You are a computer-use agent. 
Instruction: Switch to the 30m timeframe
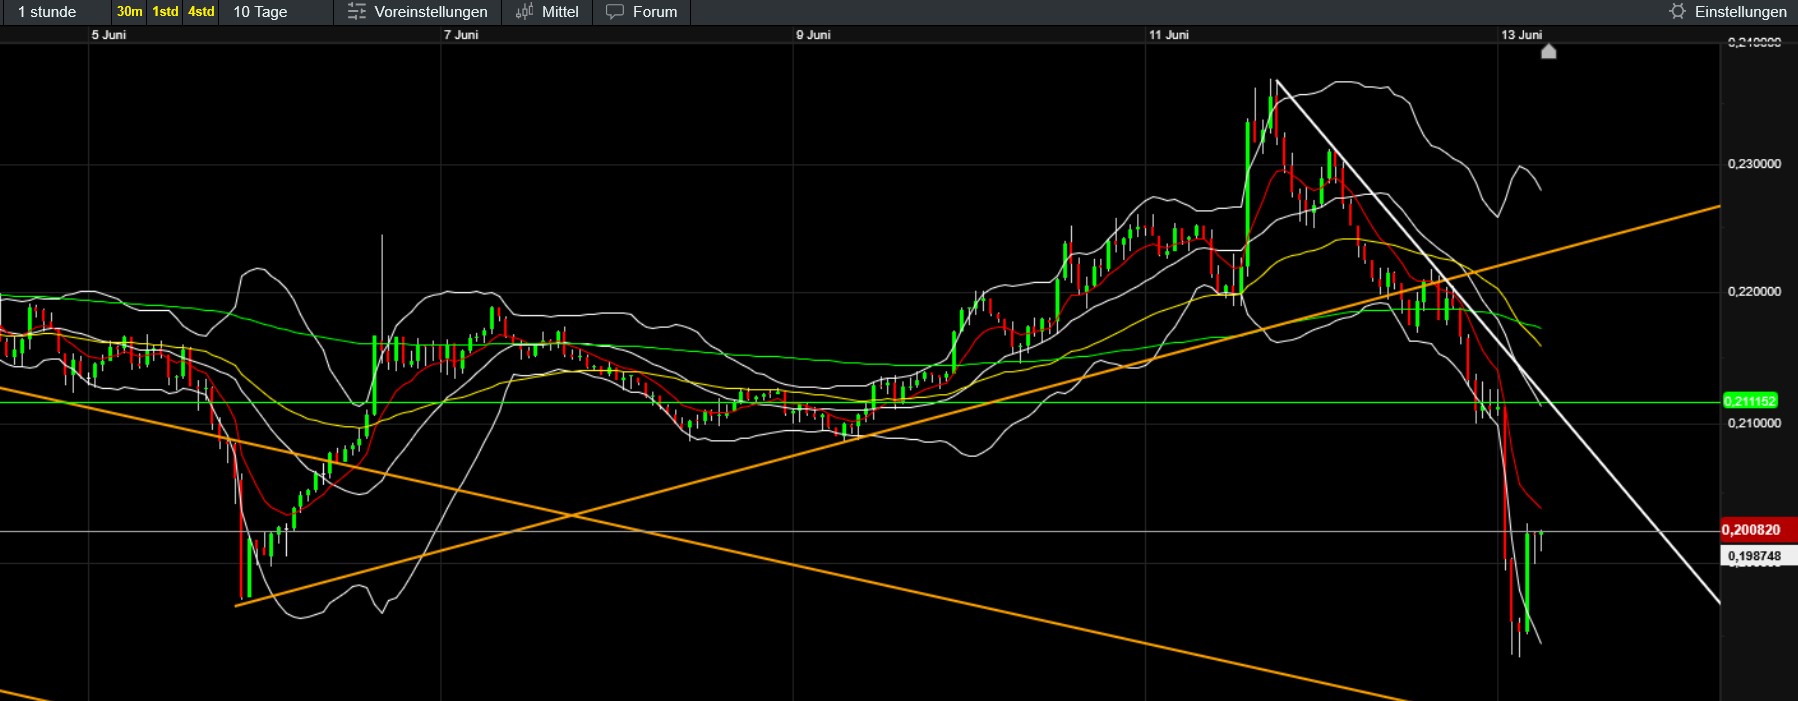[130, 12]
